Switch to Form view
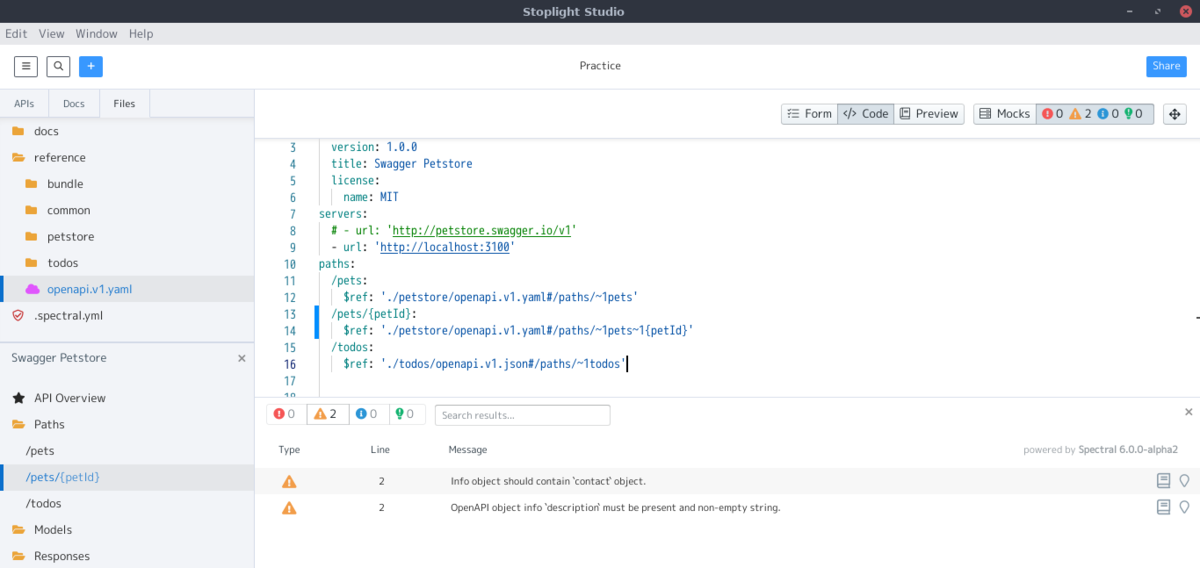 [x=809, y=114]
